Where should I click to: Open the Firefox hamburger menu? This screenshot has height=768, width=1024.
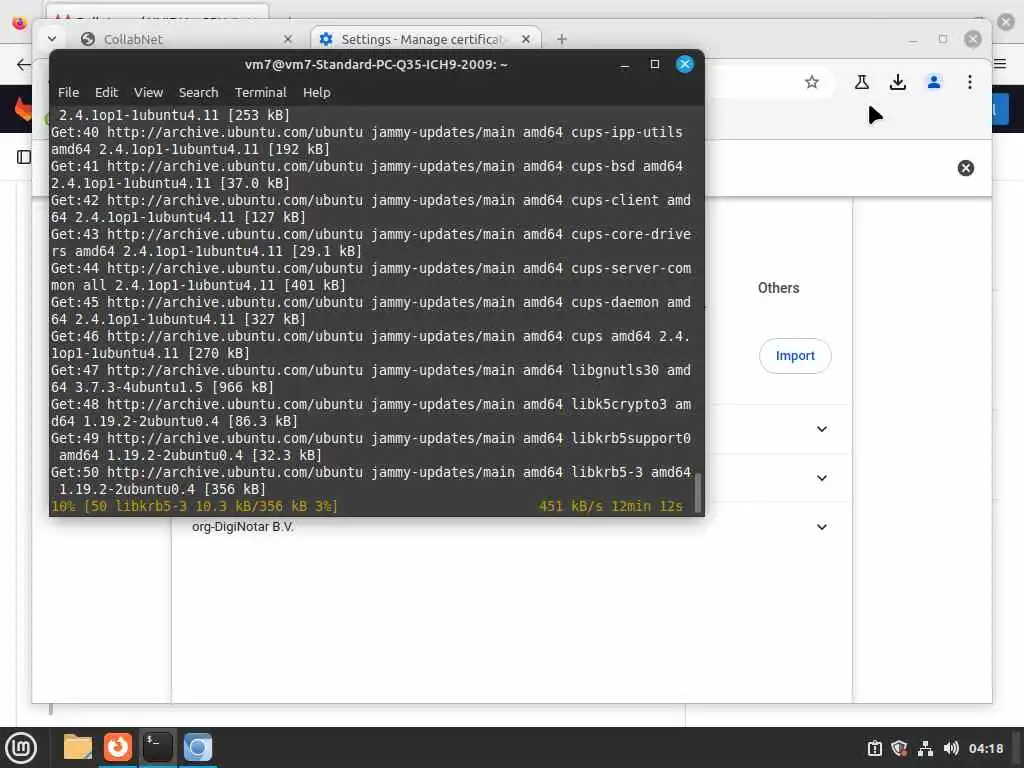pyautogui.click(x=1000, y=63)
